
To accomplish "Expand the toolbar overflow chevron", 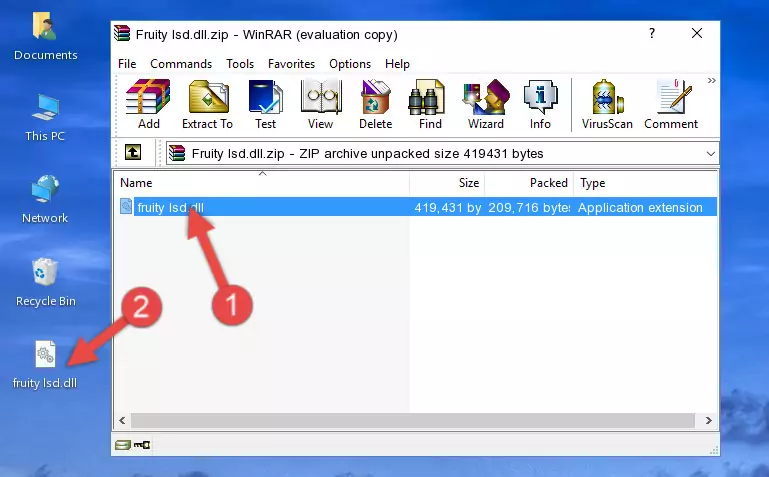I will [712, 80].
